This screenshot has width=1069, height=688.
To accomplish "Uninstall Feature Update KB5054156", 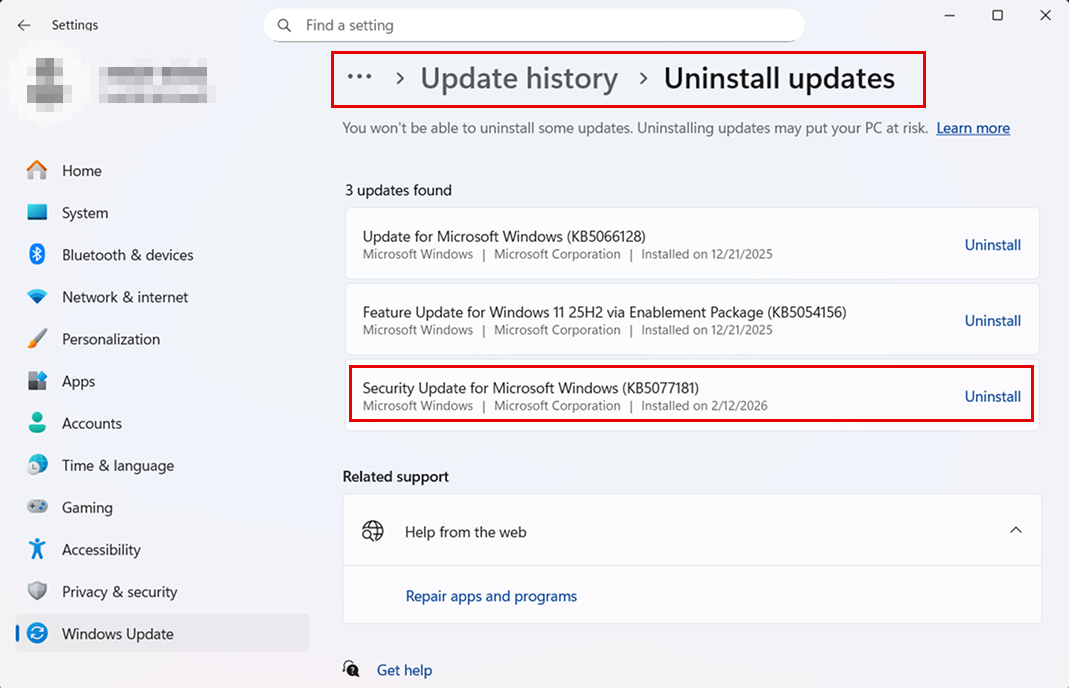I will pos(992,320).
